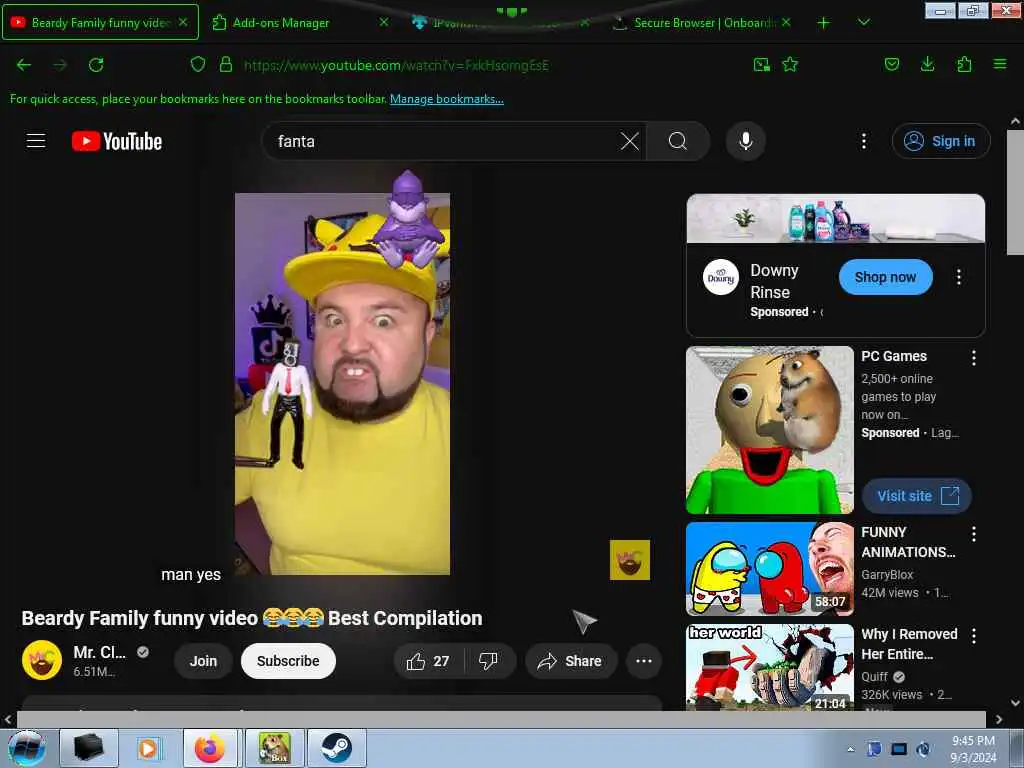1024x768 pixels.
Task: Click the Share button
Action: [x=569, y=661]
